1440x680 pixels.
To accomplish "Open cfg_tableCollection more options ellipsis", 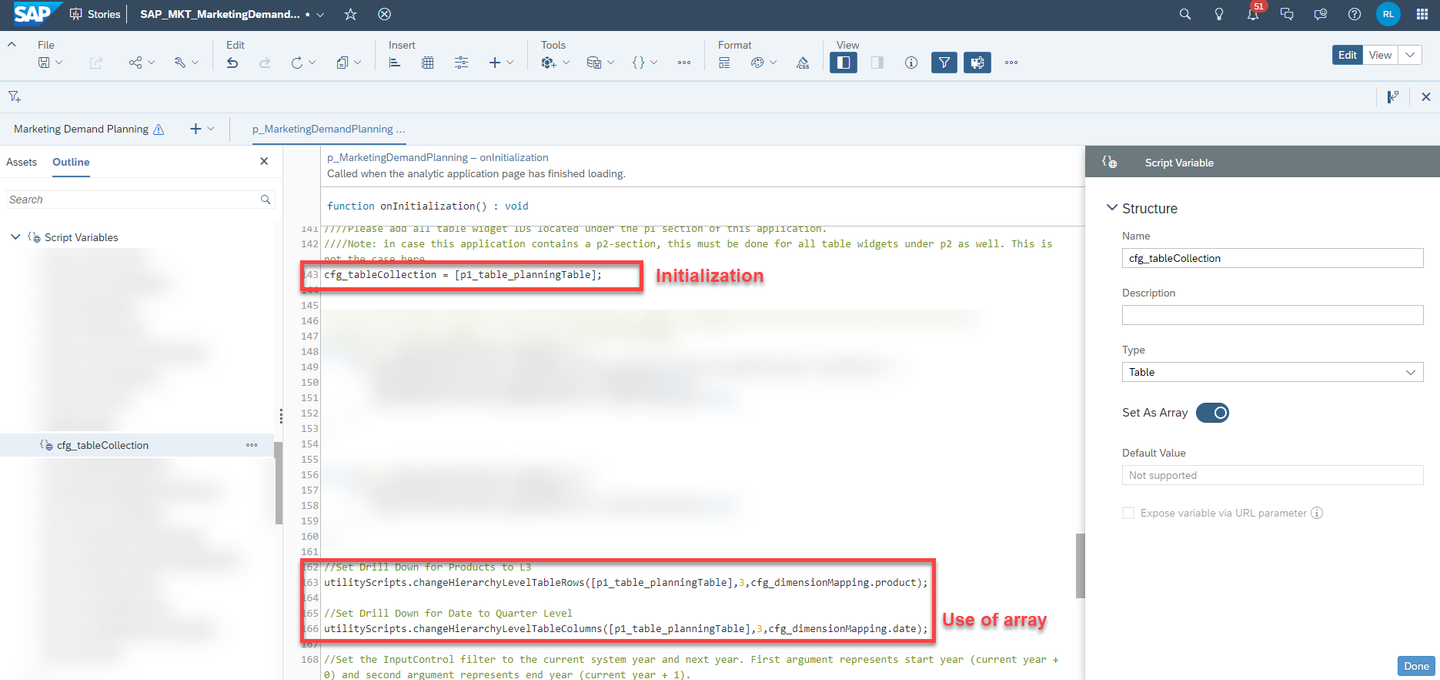I will pos(251,445).
